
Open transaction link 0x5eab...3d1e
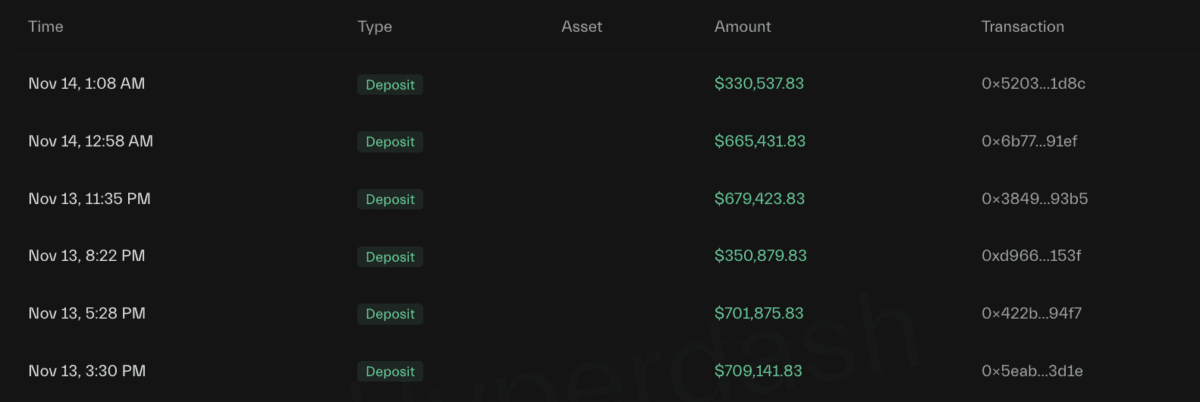click(1032, 371)
